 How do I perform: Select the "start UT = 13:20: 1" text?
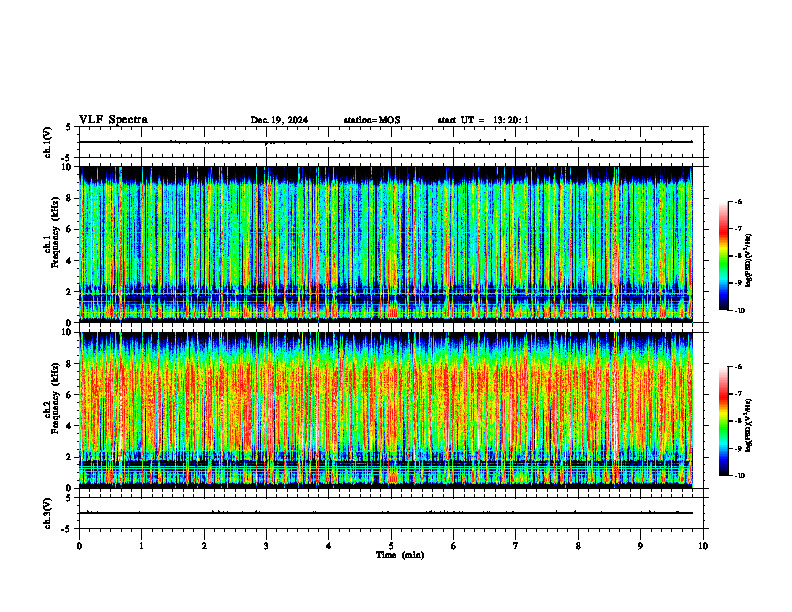click(483, 120)
